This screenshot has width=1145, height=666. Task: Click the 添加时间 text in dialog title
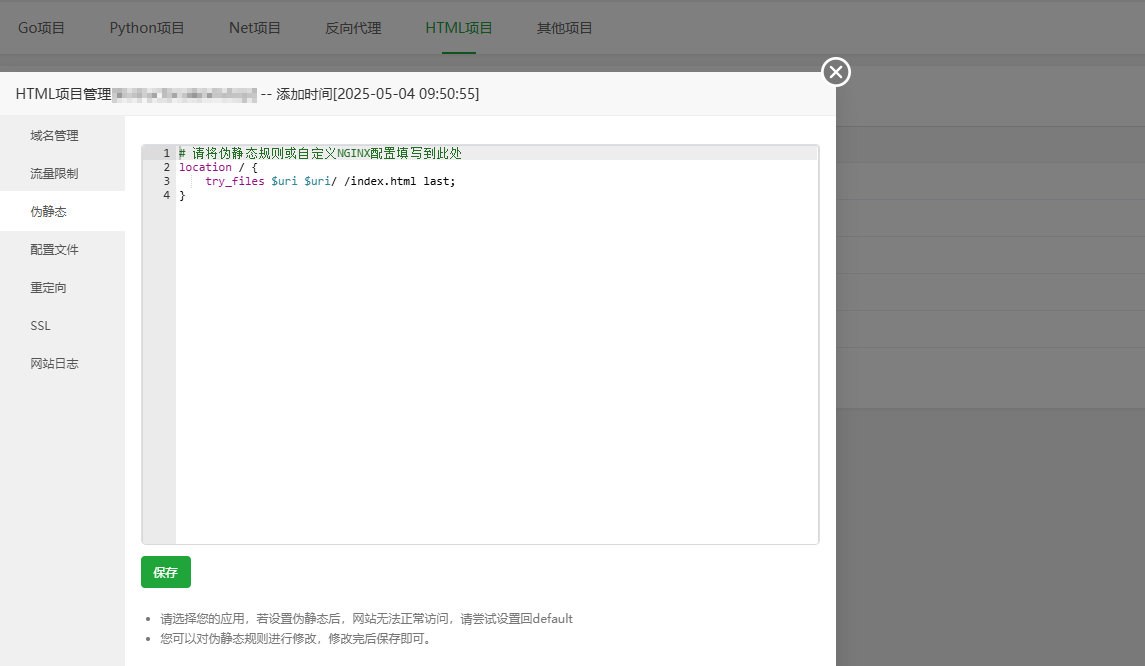pos(378,94)
